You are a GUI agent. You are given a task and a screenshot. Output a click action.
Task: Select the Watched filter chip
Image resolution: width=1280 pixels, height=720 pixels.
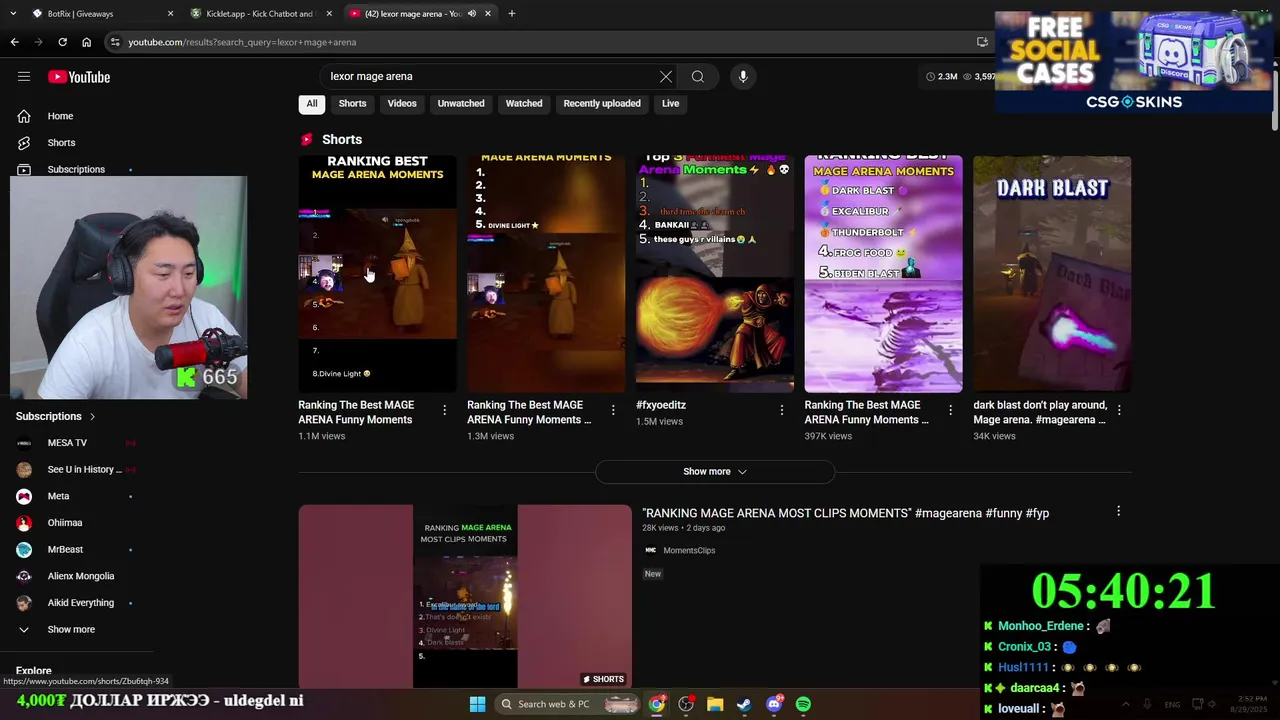(x=524, y=104)
